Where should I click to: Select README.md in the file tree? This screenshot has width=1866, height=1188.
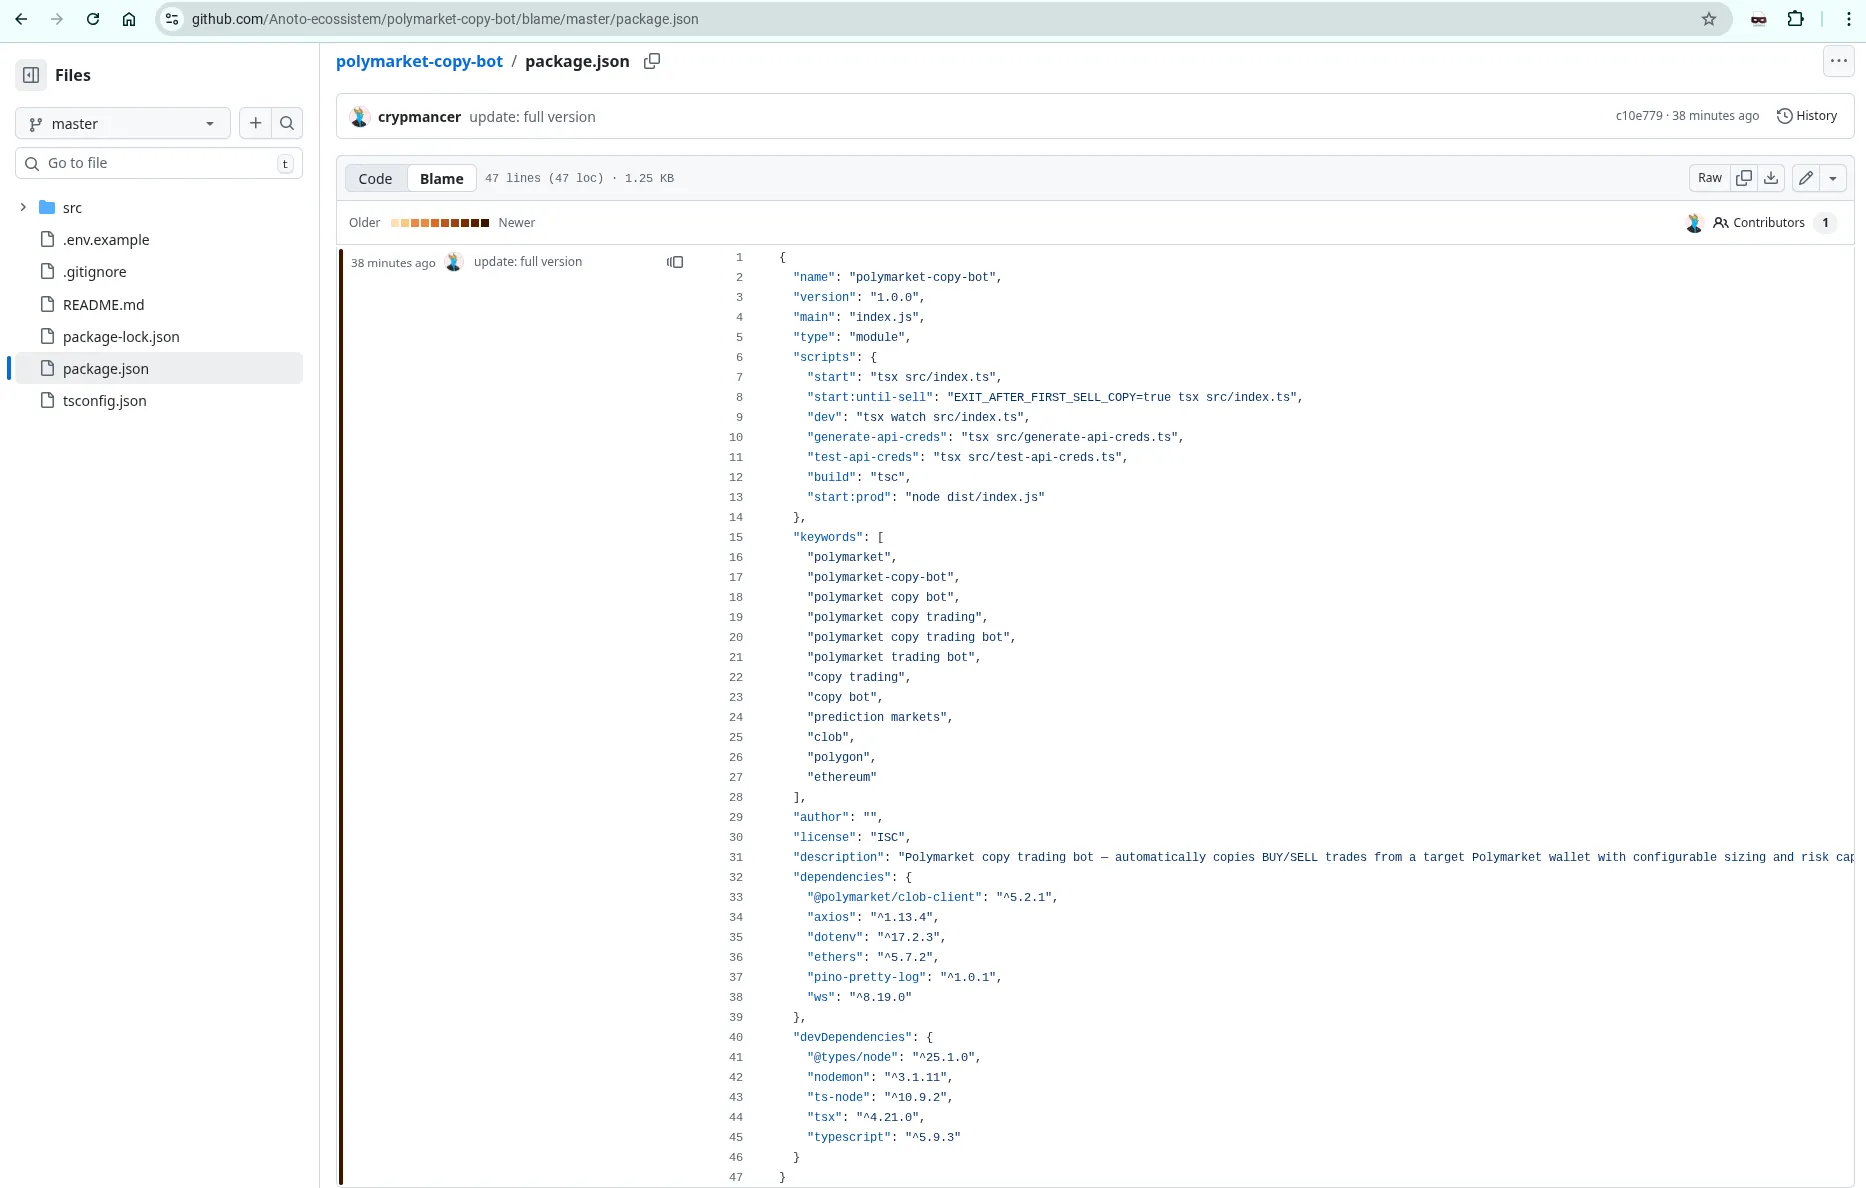pos(103,304)
